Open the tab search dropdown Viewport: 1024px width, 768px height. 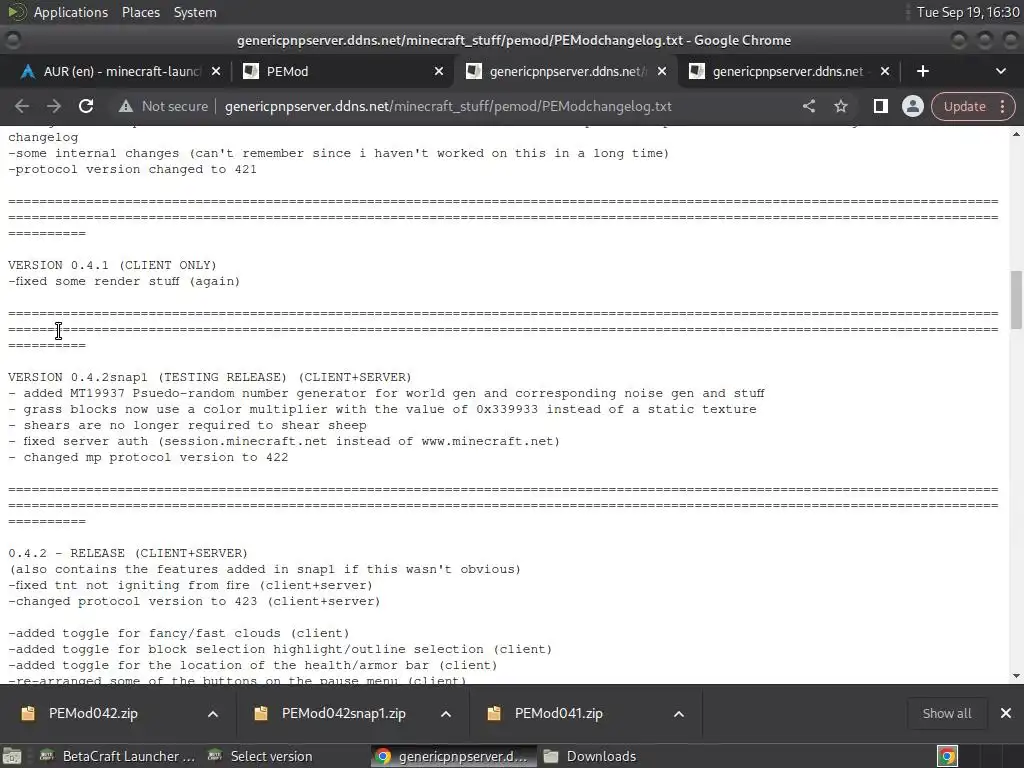(x=1000, y=71)
